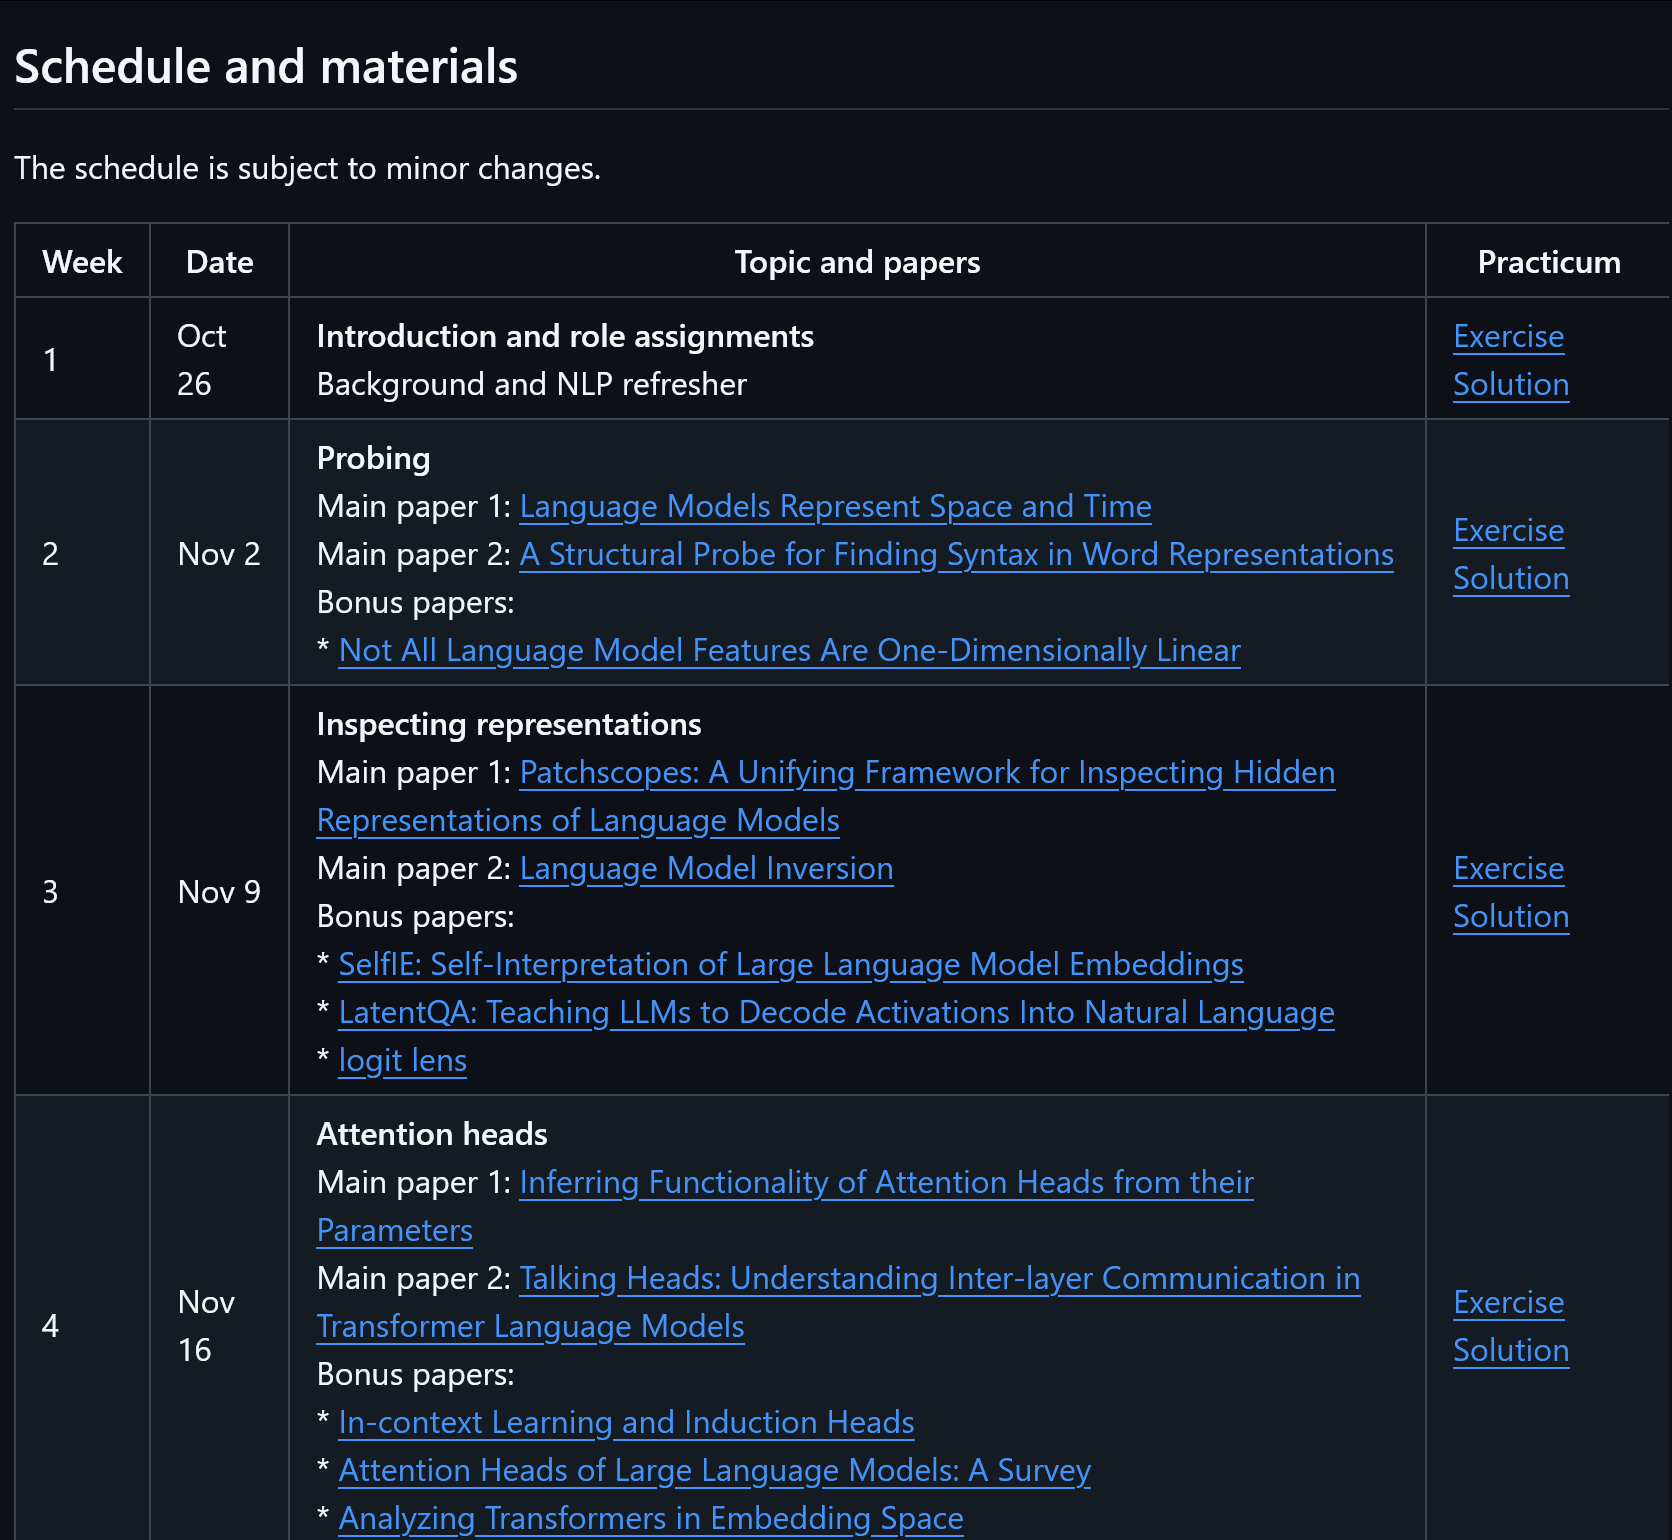Screen dimensions: 1672x1540
Task: Open 'Language Model Inversion' paper
Action: [706, 869]
